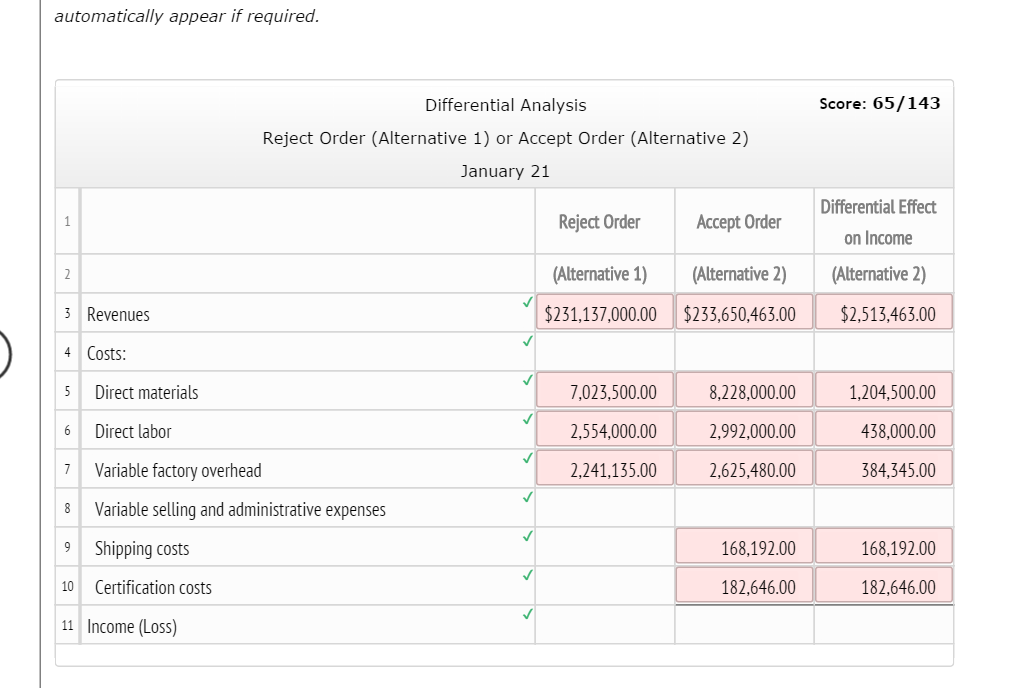Click the Income (Loss) row label
Viewport: 1016px width, 688px height.
(x=132, y=627)
